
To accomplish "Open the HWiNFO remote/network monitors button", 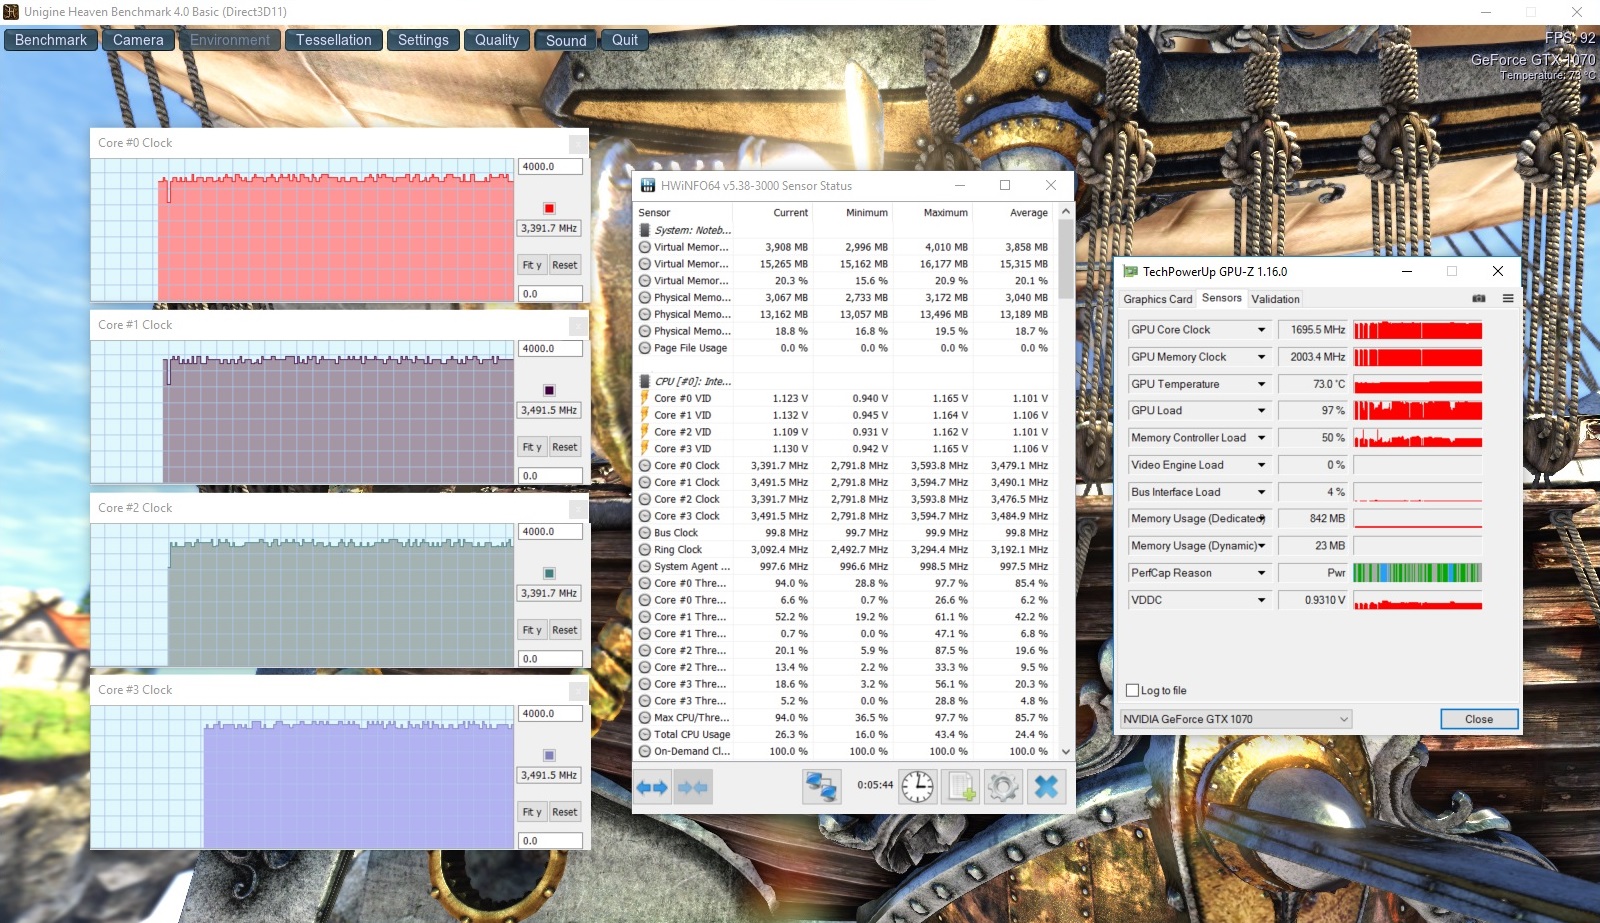I will point(822,788).
